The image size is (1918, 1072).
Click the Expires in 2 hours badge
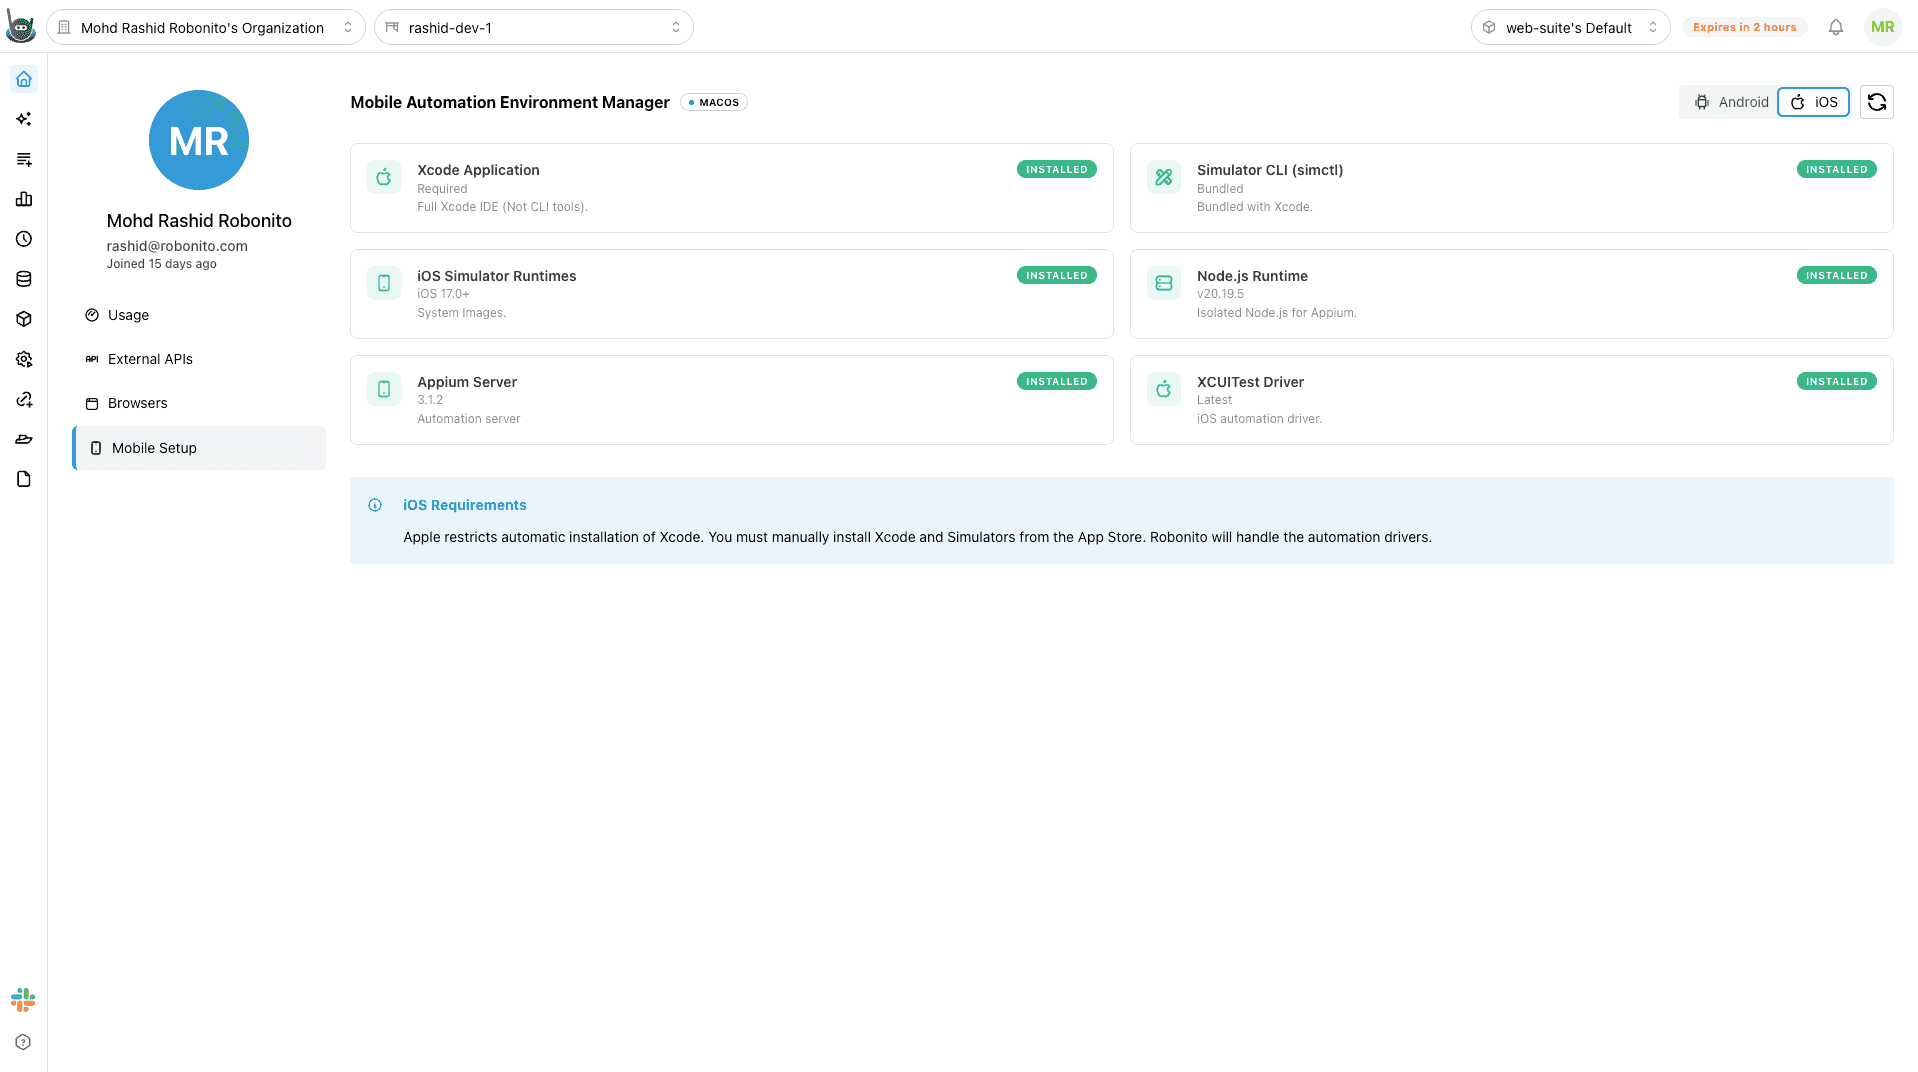click(1745, 27)
